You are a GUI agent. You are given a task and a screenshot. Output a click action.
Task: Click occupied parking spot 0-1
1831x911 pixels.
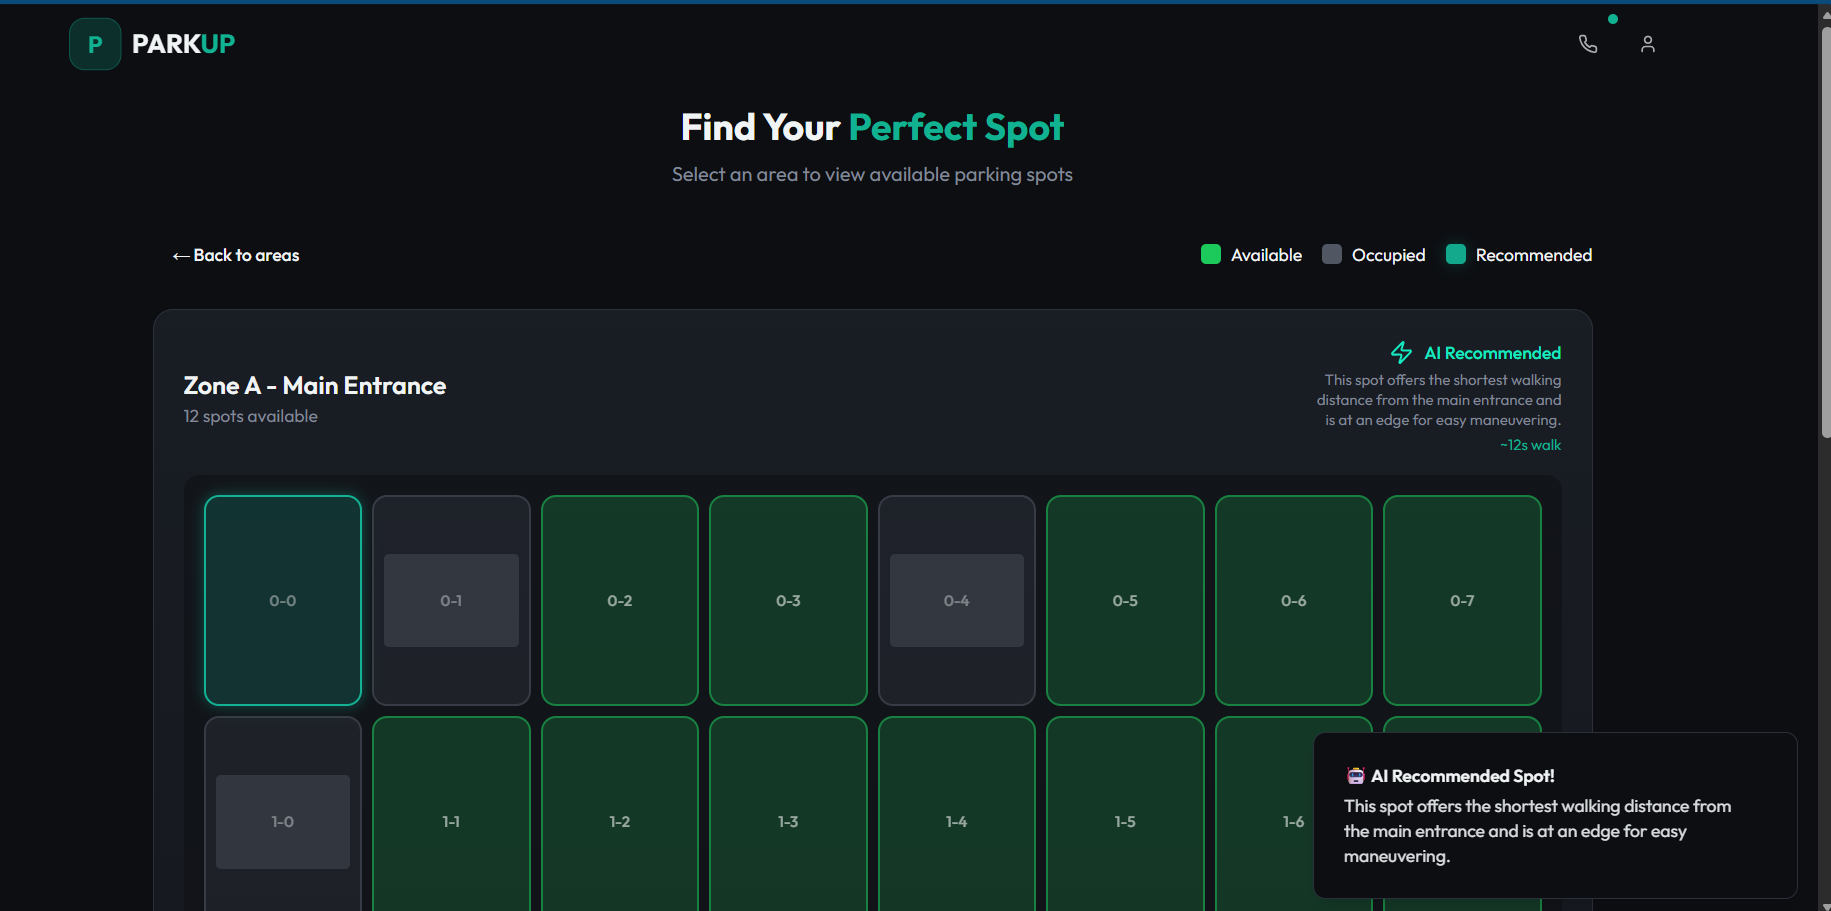(x=451, y=600)
